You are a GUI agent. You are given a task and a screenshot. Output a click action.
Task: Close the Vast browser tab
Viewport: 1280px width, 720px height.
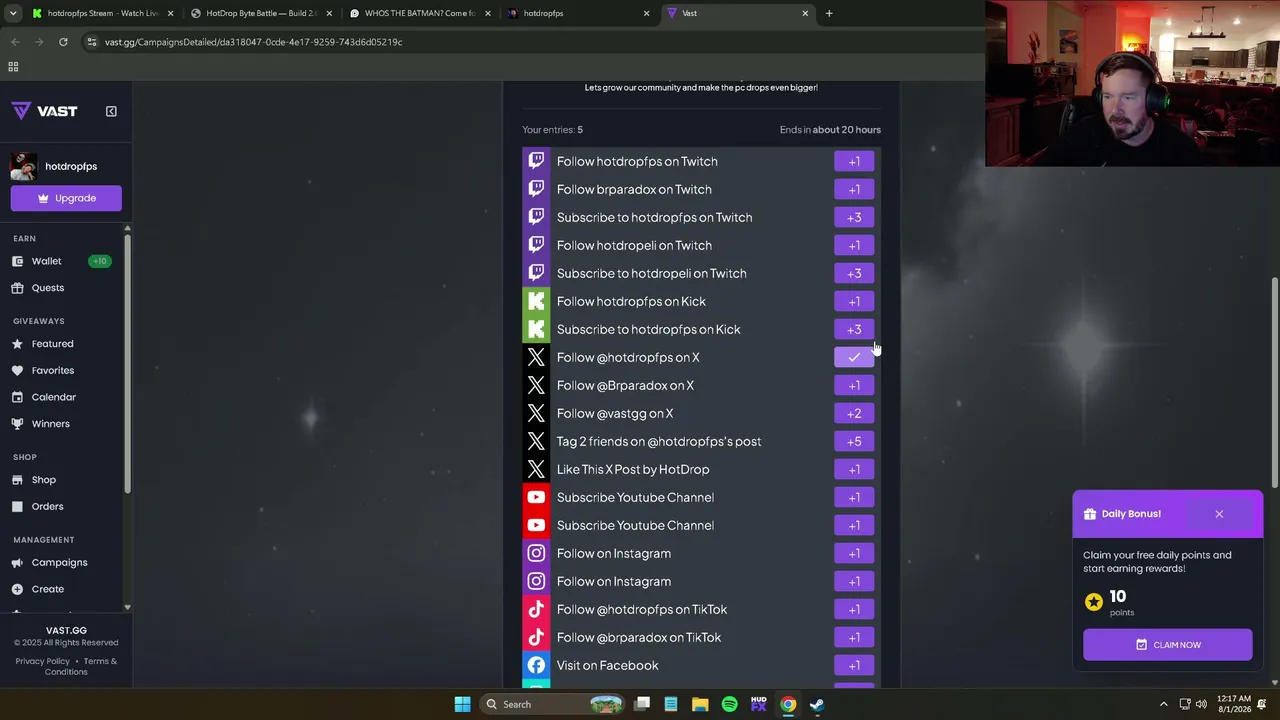[x=805, y=13]
